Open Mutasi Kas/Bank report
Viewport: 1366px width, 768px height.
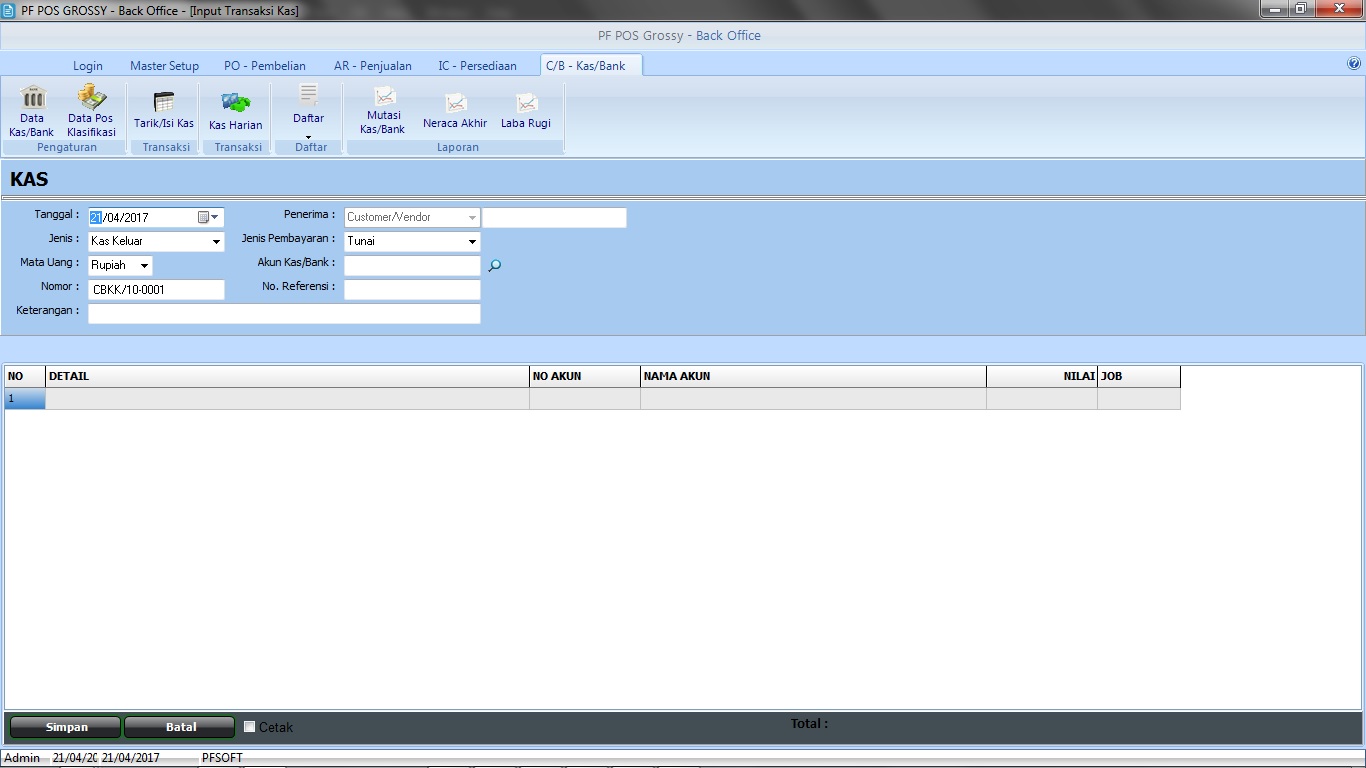coord(383,110)
